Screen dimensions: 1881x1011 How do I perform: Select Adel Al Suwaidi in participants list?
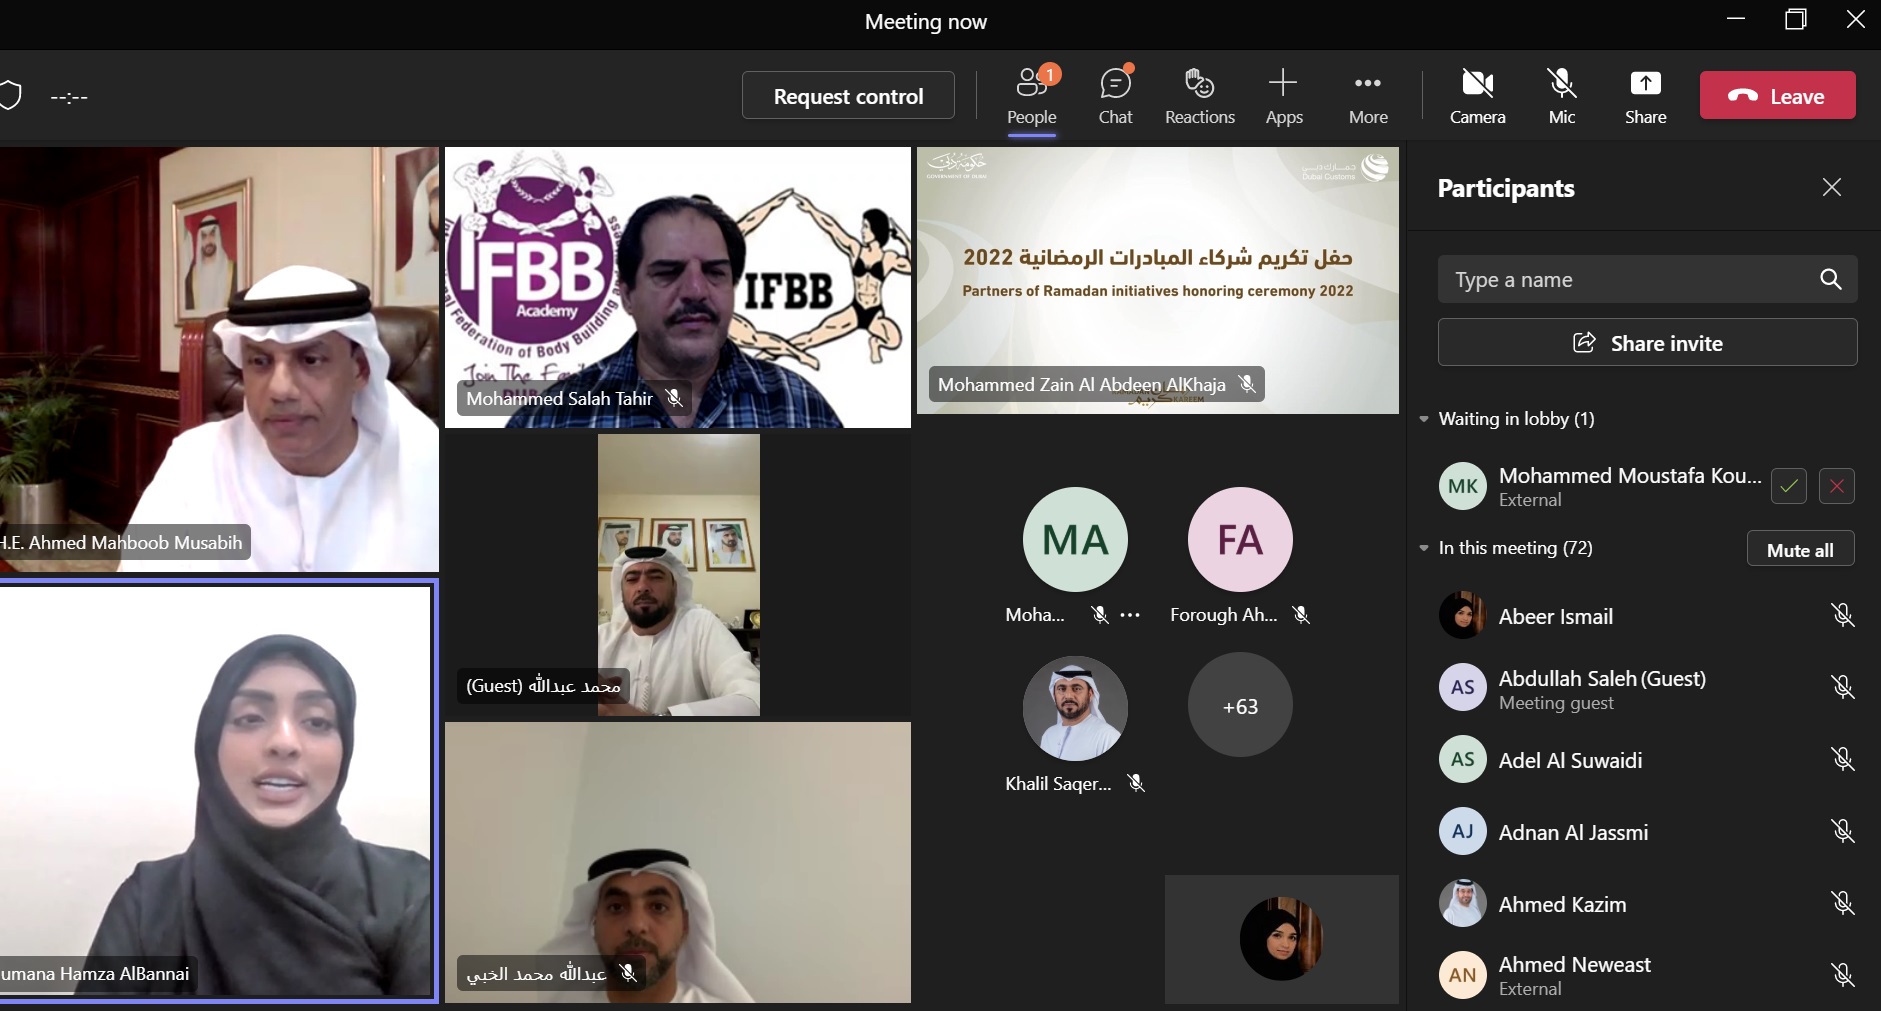[x=1645, y=759]
